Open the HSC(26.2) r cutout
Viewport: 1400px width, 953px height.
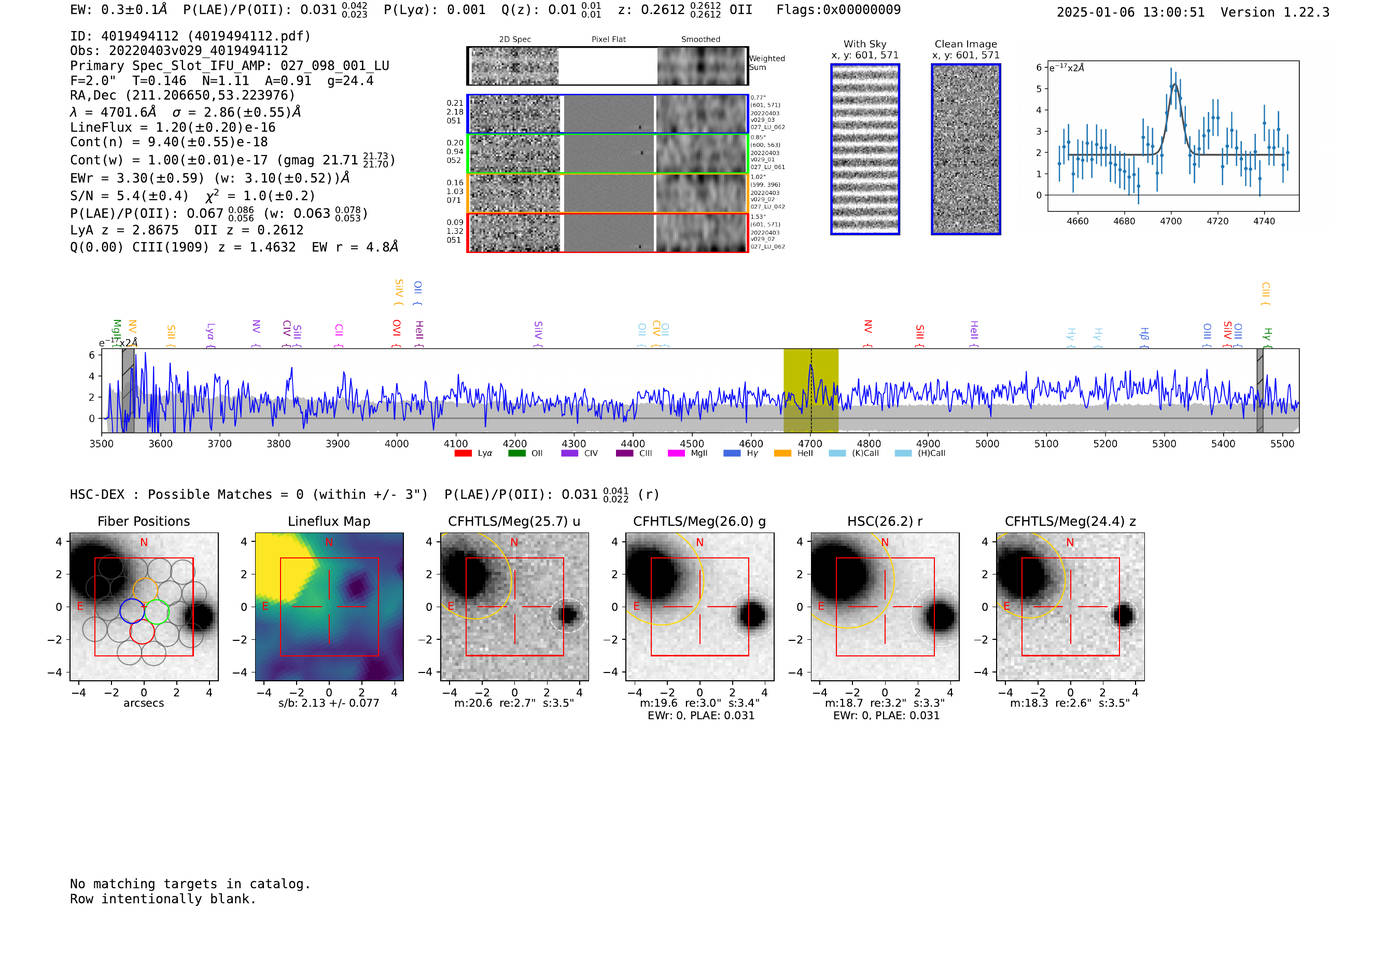pos(885,607)
